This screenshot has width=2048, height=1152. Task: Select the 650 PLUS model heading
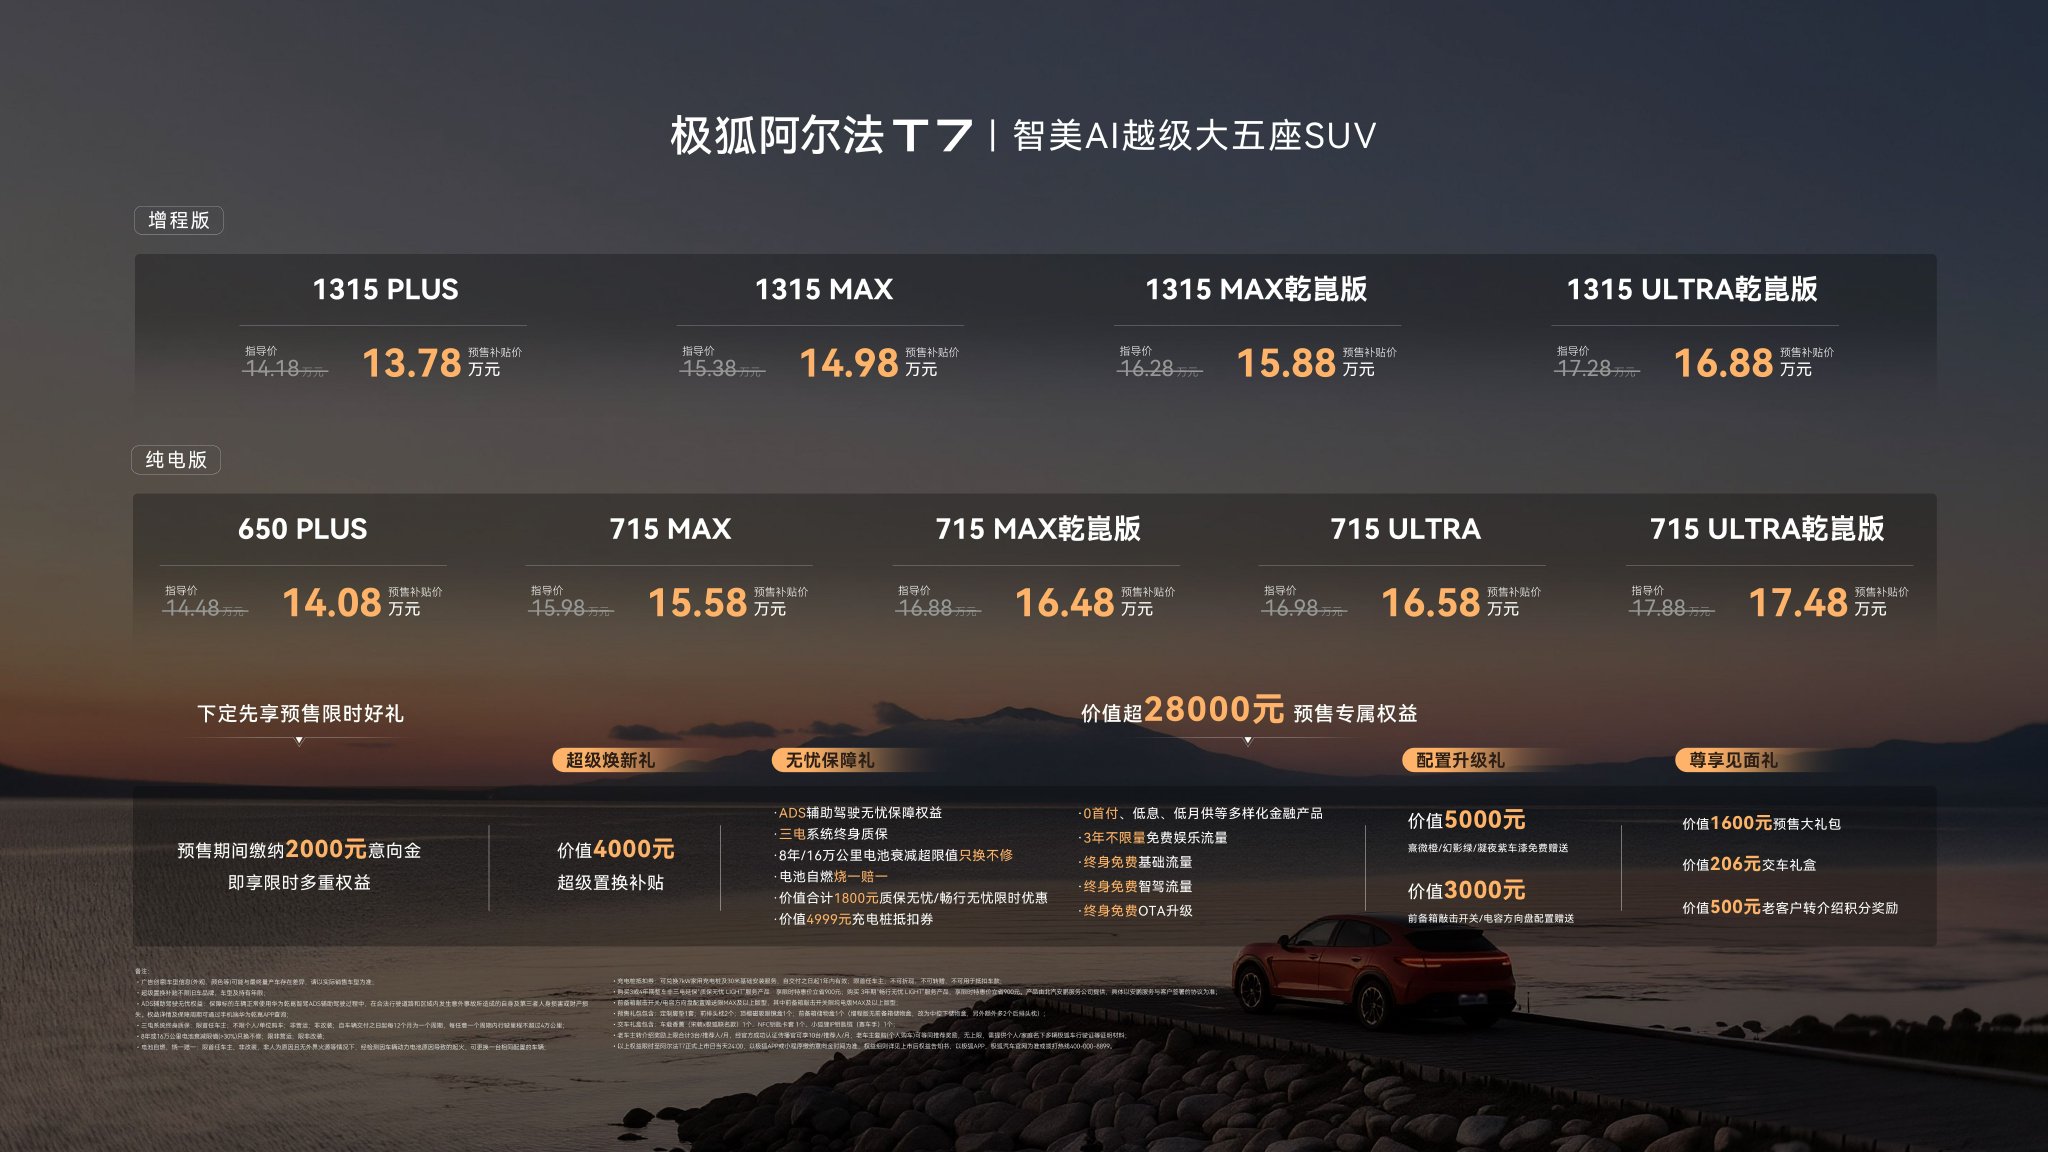(302, 528)
